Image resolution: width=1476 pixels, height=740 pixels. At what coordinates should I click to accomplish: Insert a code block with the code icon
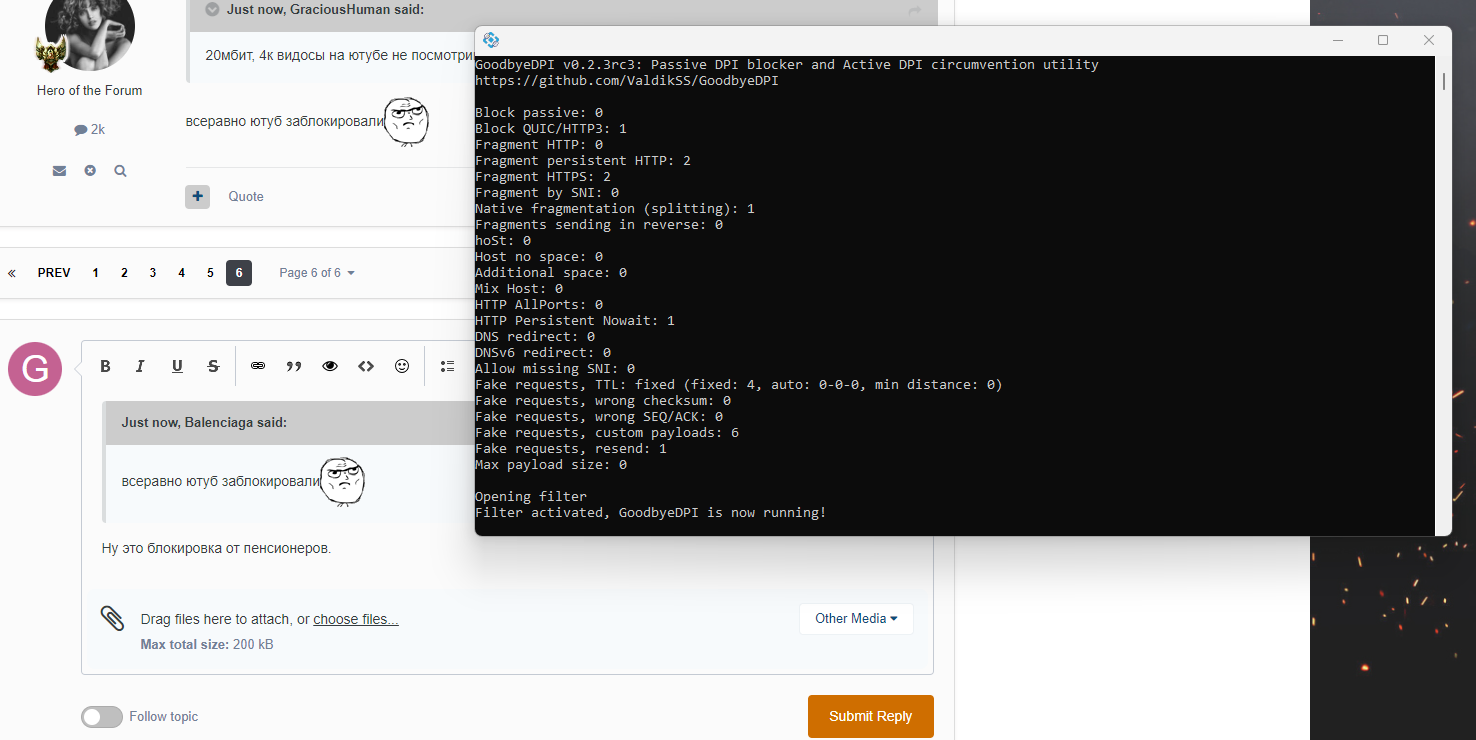(366, 367)
